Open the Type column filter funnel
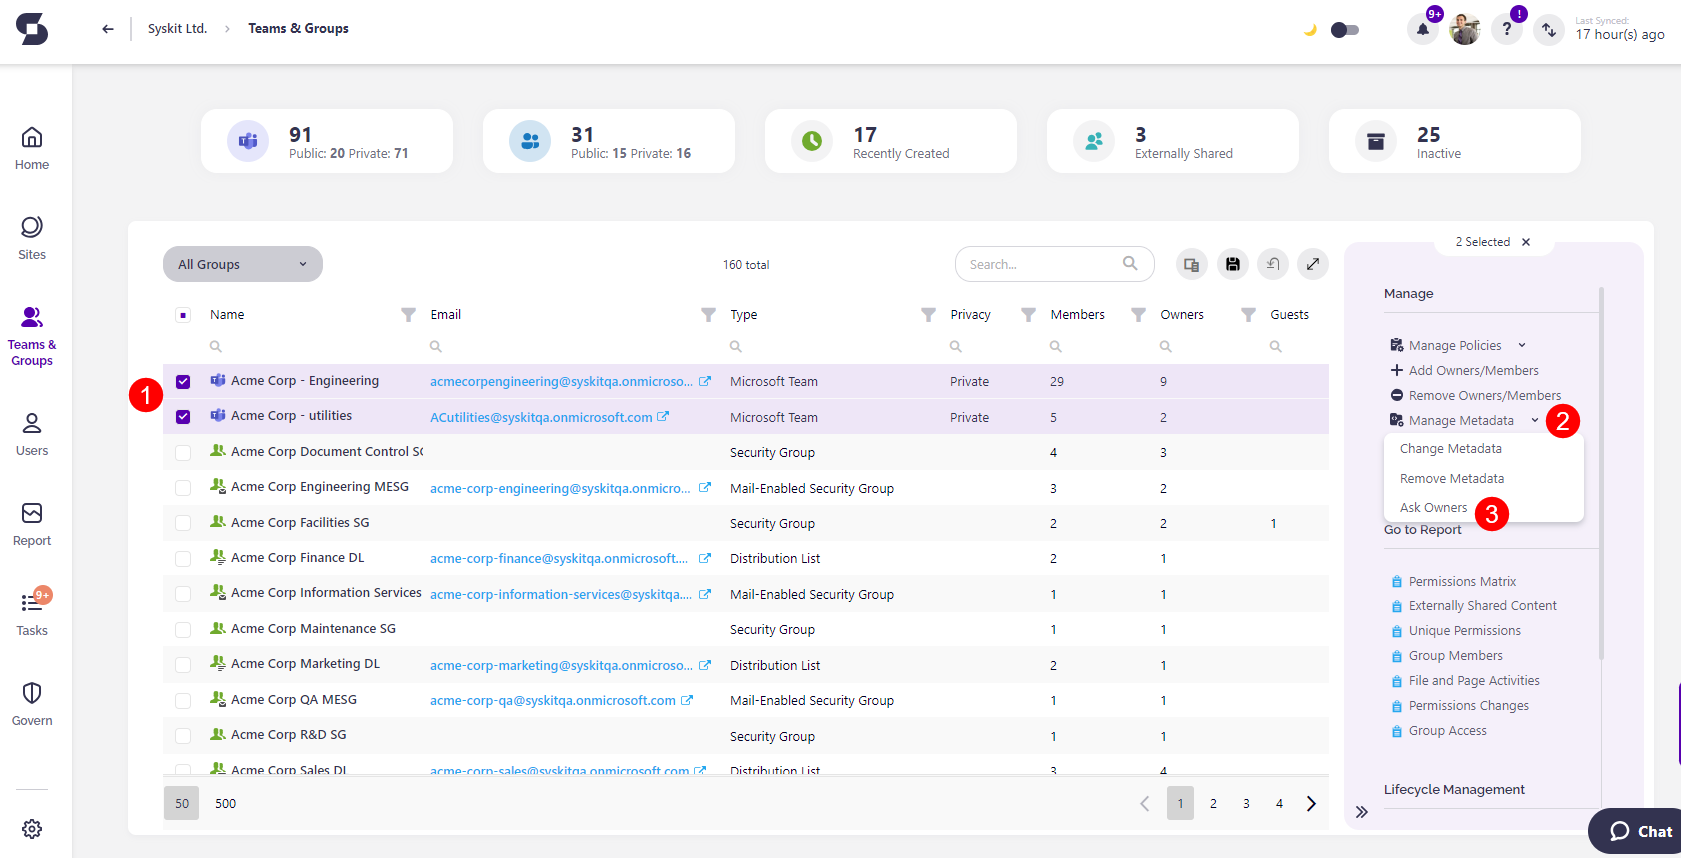This screenshot has height=858, width=1681. click(x=928, y=315)
